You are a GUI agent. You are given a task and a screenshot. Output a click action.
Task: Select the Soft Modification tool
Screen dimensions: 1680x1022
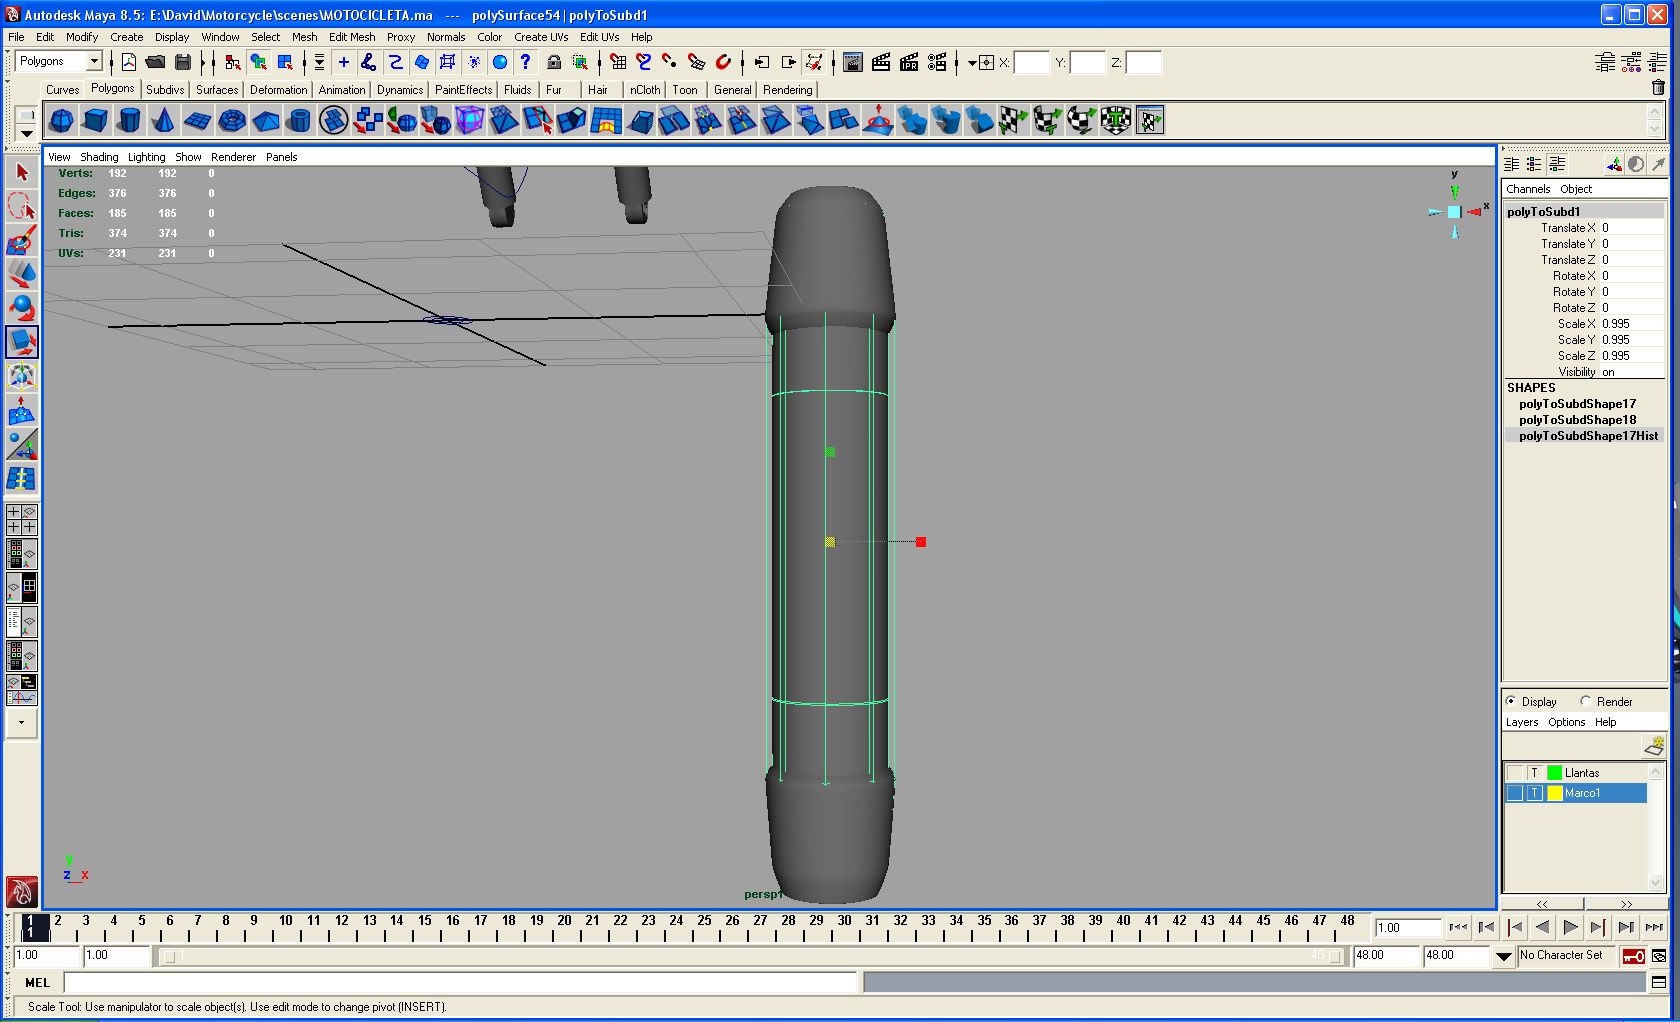tap(22, 410)
